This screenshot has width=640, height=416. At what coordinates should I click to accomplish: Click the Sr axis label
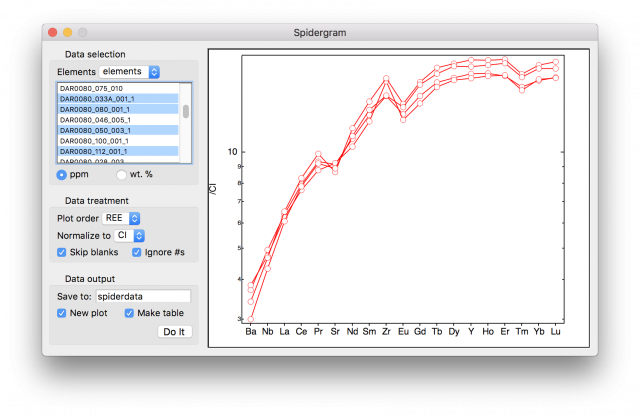(x=335, y=331)
